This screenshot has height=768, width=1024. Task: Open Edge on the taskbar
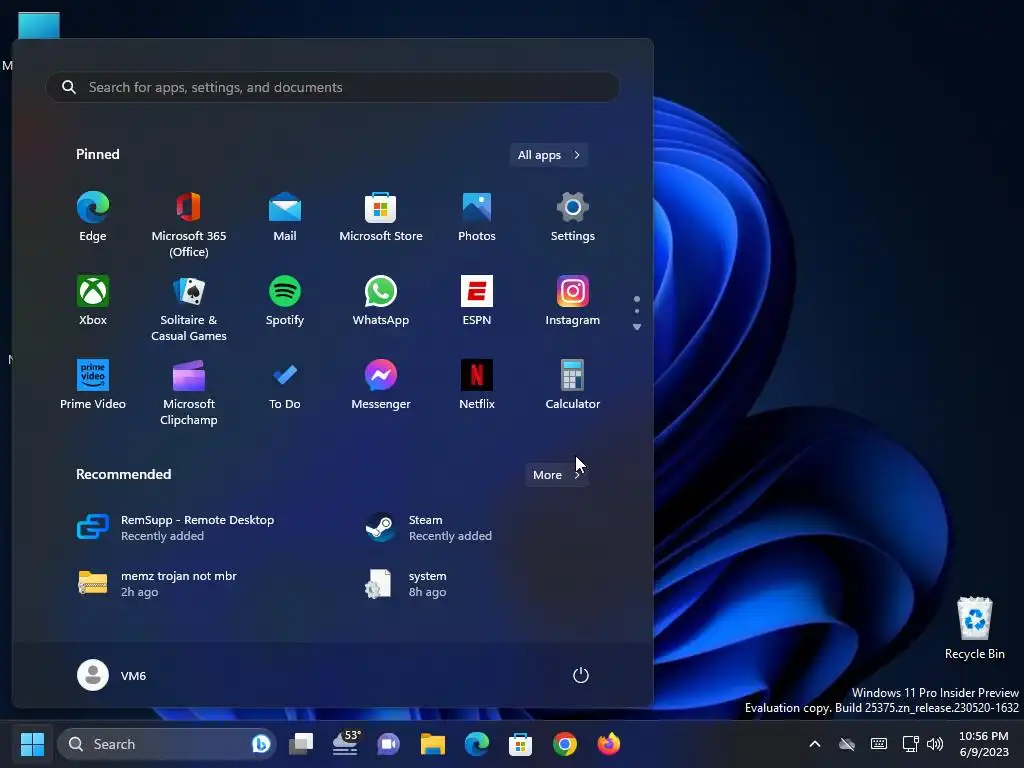tap(477, 744)
